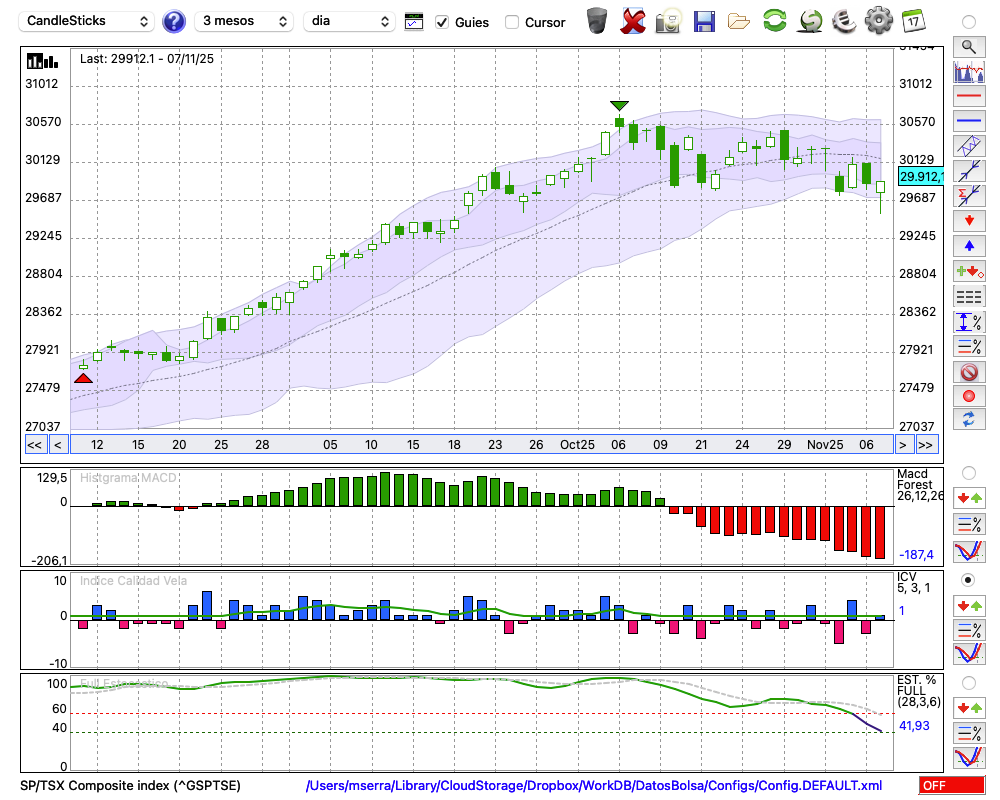Select the blue horizontal line tool
Viewport: 1000px width, 800px height.
tap(968, 121)
